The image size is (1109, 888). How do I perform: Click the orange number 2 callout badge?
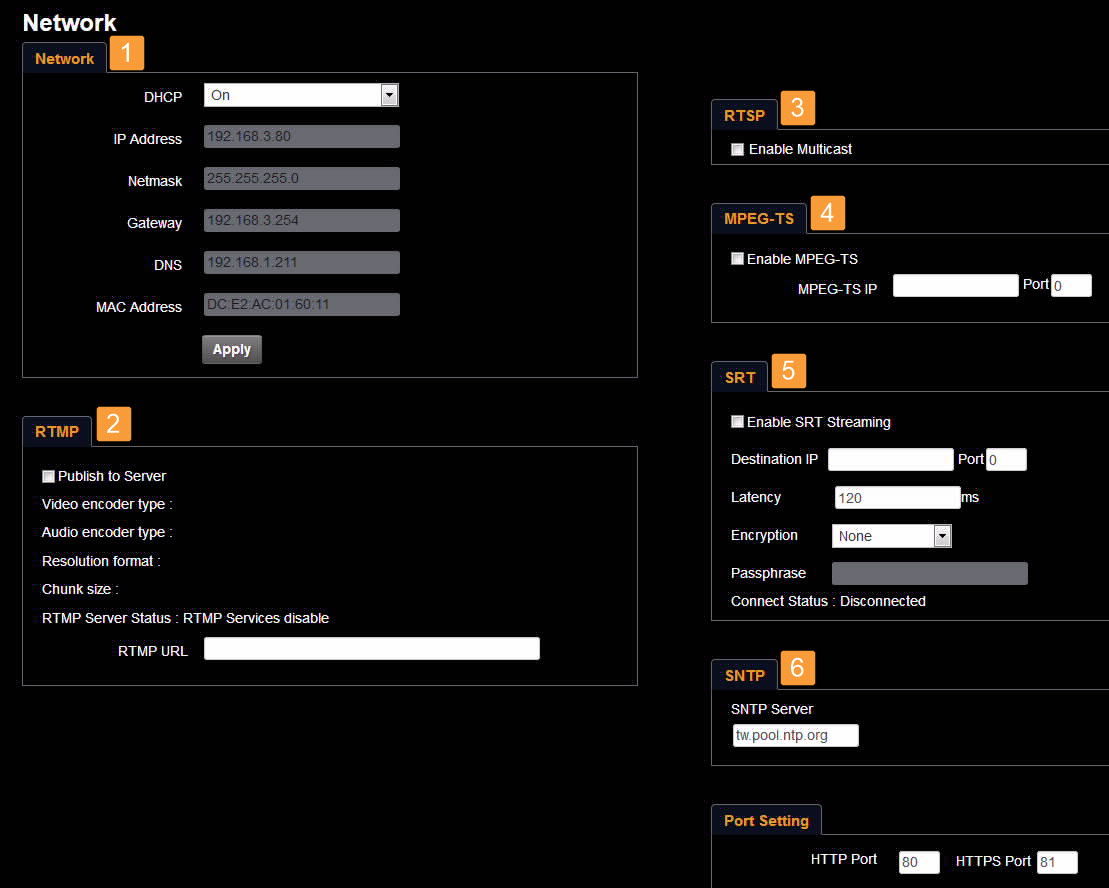point(113,425)
